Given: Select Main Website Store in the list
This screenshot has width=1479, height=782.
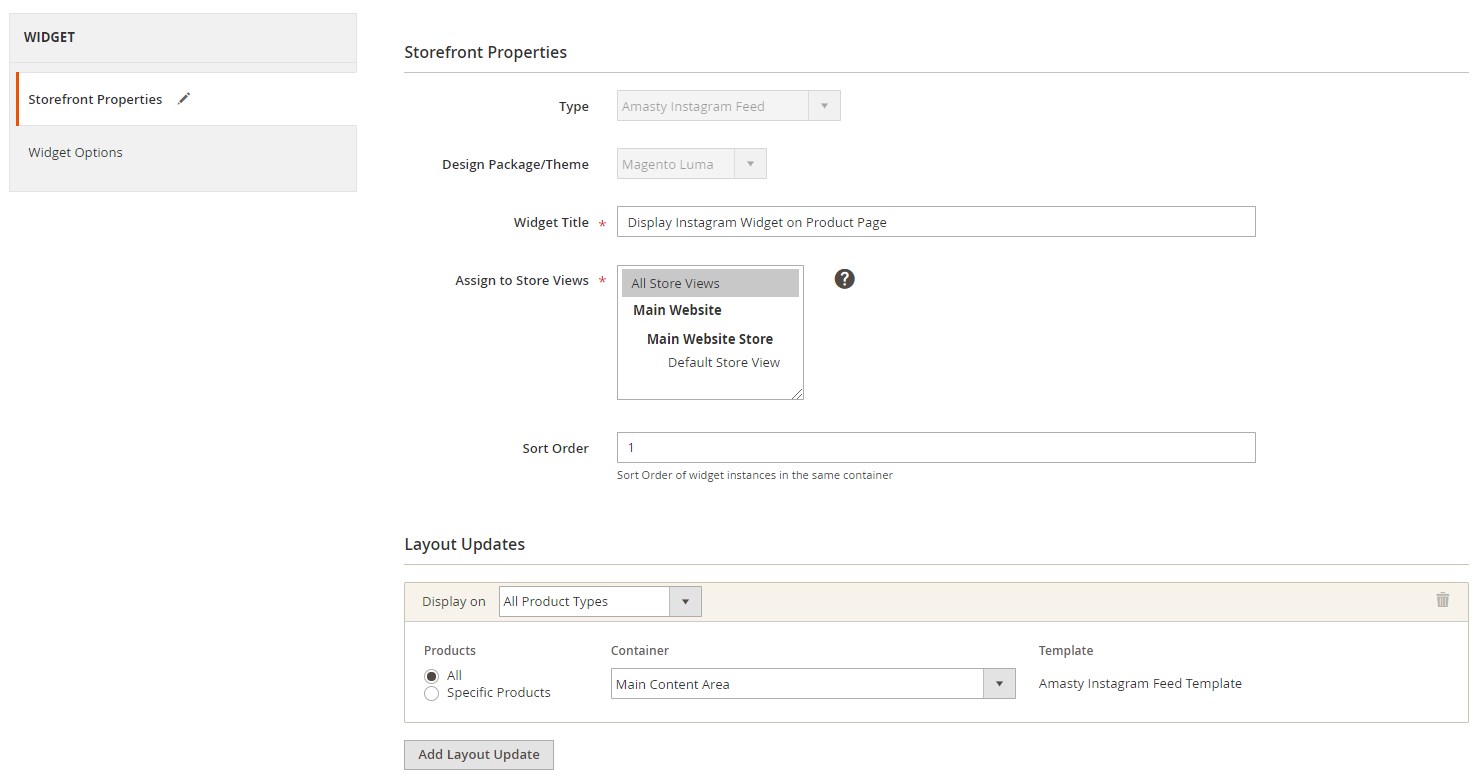Looking at the screenshot, I should coord(710,339).
